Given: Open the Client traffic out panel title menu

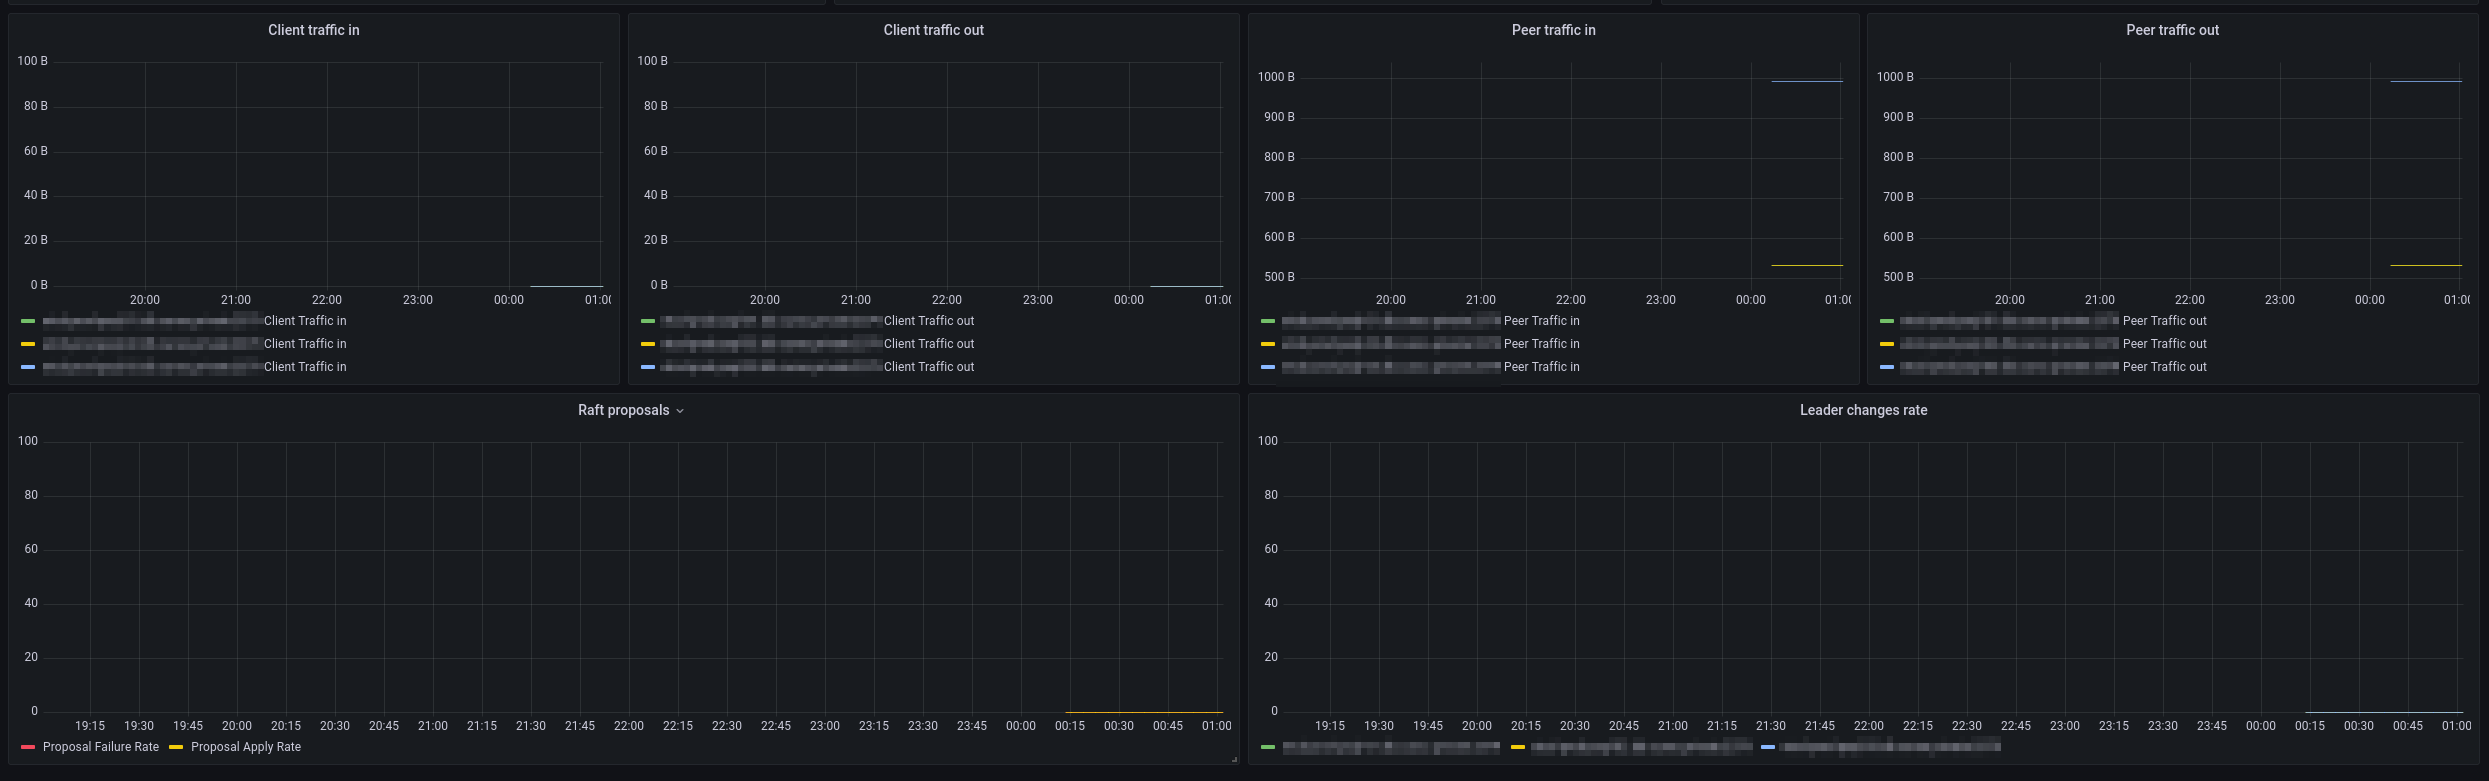Looking at the screenshot, I should [x=933, y=30].
